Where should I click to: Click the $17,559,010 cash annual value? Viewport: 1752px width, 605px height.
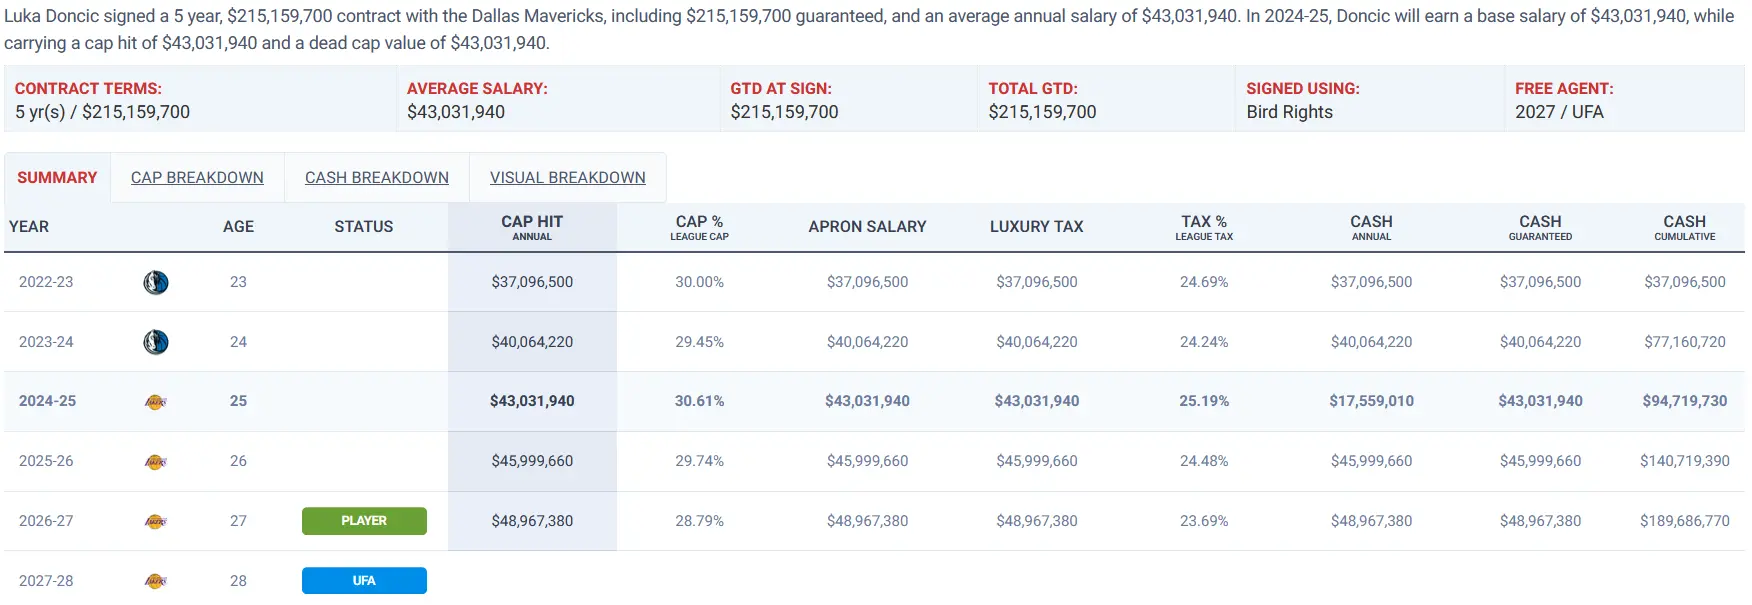(x=1371, y=401)
